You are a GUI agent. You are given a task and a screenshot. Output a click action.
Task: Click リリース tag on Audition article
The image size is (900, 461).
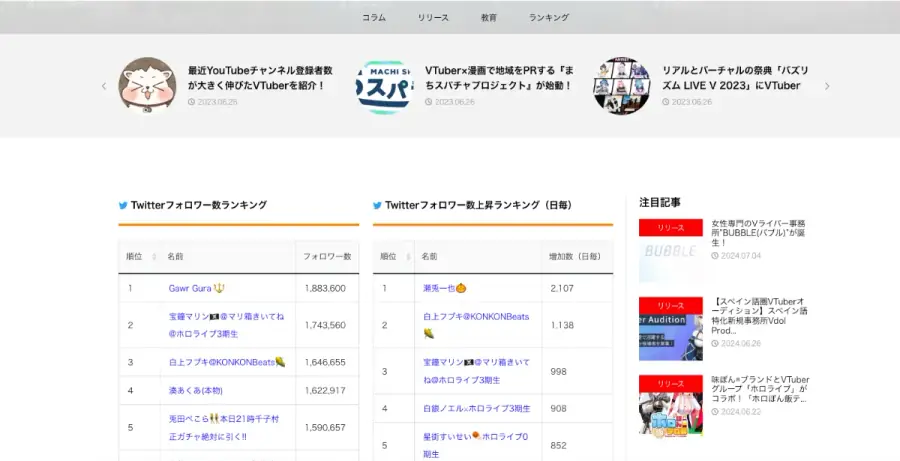point(671,305)
